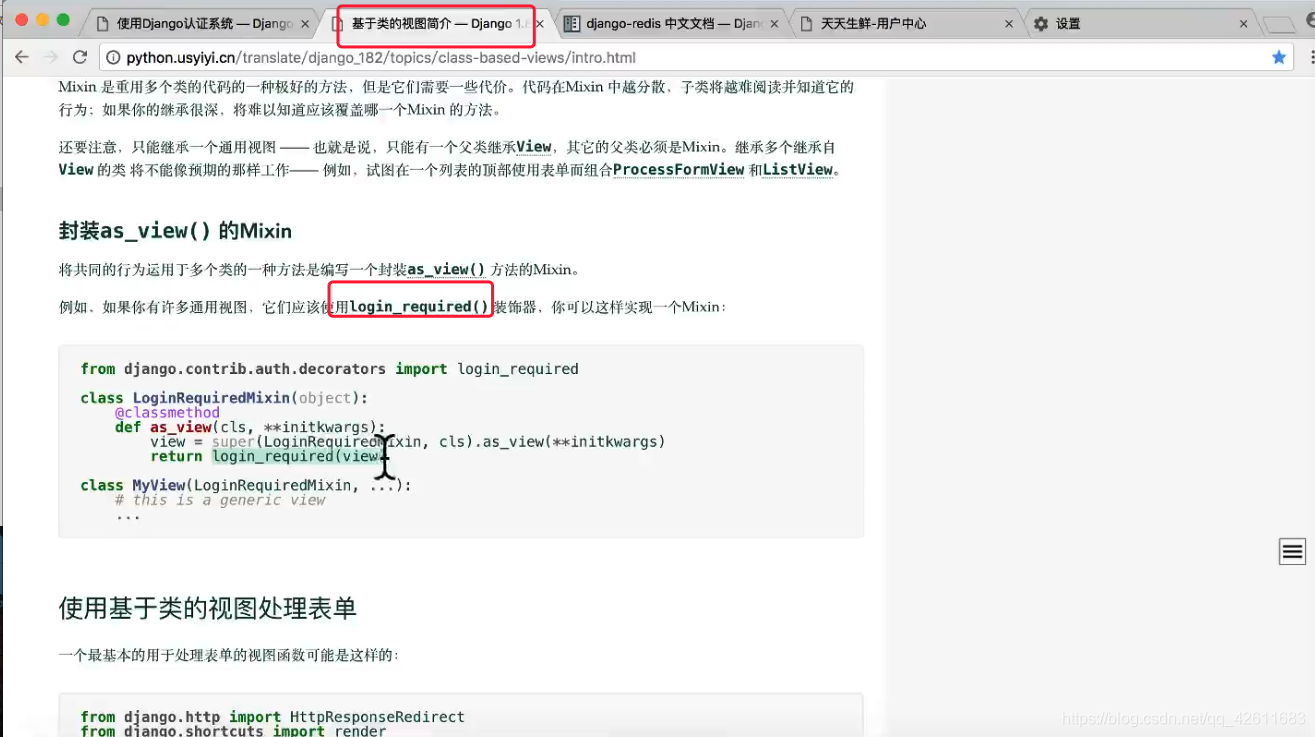Open the View class reference link

pos(534,147)
